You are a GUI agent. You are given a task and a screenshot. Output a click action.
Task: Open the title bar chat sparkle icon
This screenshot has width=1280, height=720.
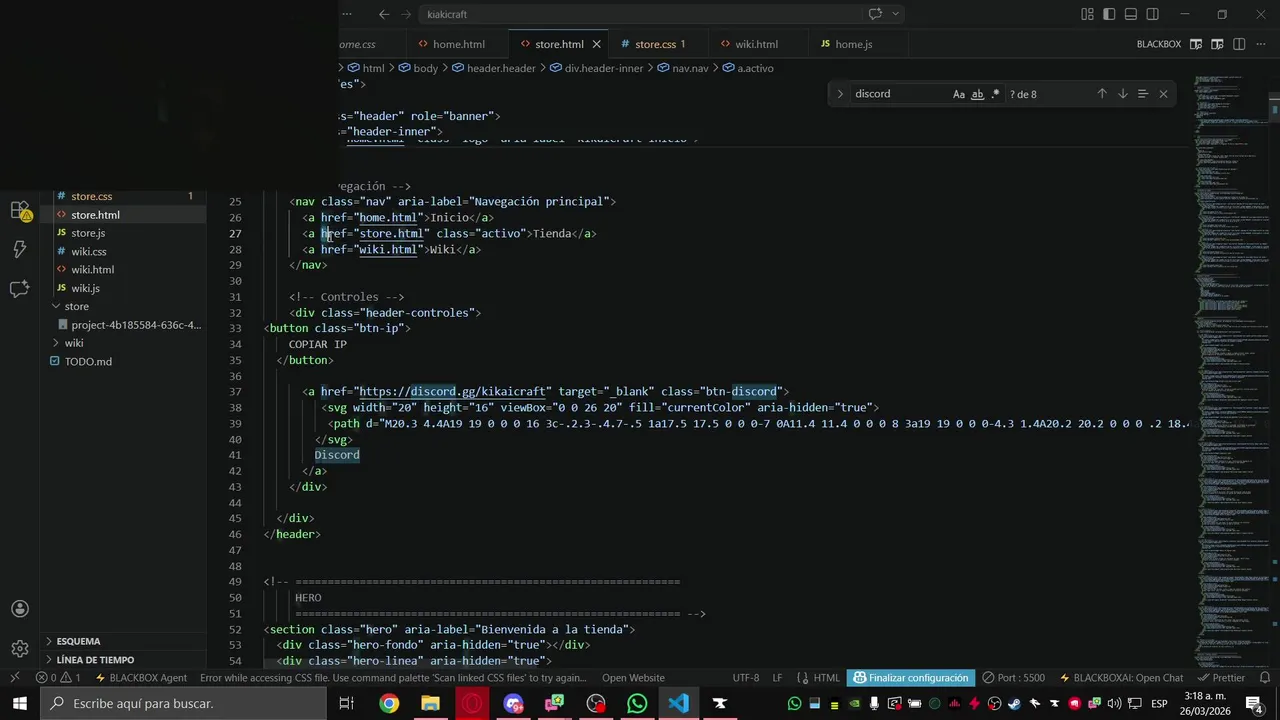pos(875,14)
